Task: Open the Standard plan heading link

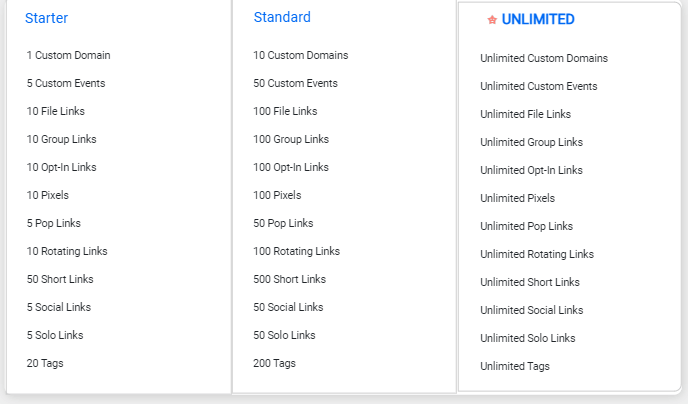Action: coord(282,17)
